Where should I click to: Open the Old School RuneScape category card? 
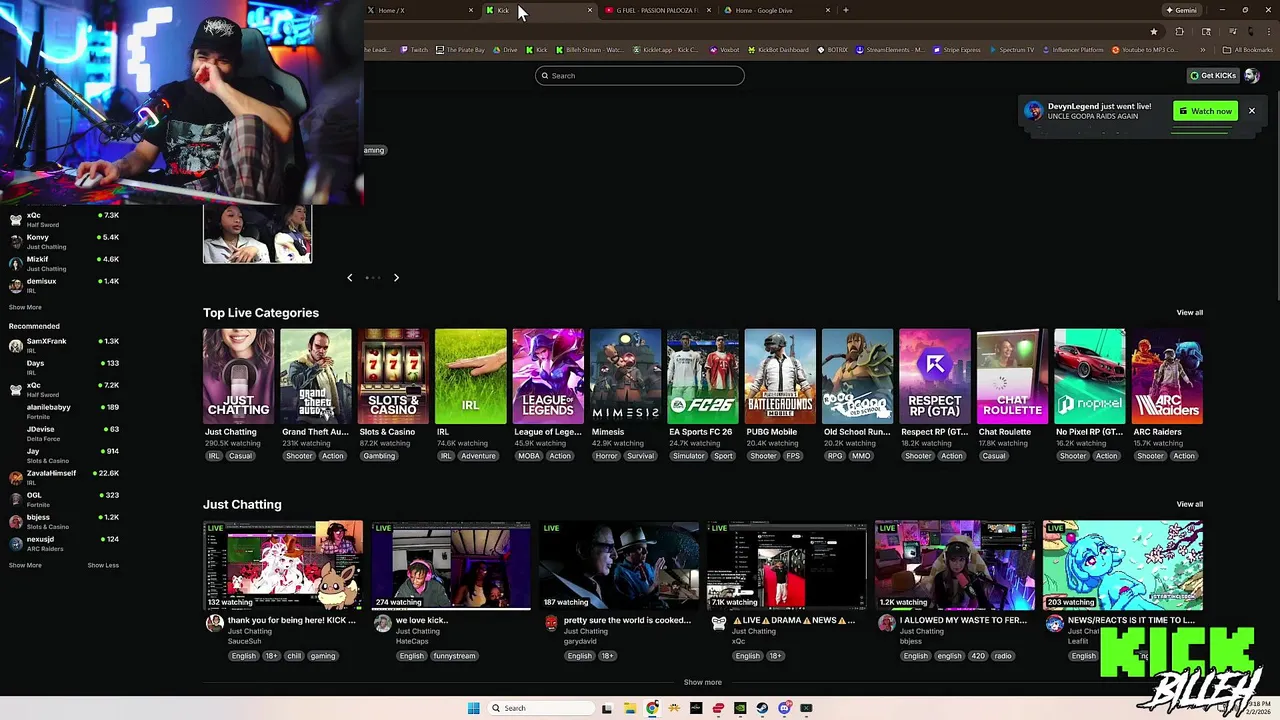(x=858, y=376)
